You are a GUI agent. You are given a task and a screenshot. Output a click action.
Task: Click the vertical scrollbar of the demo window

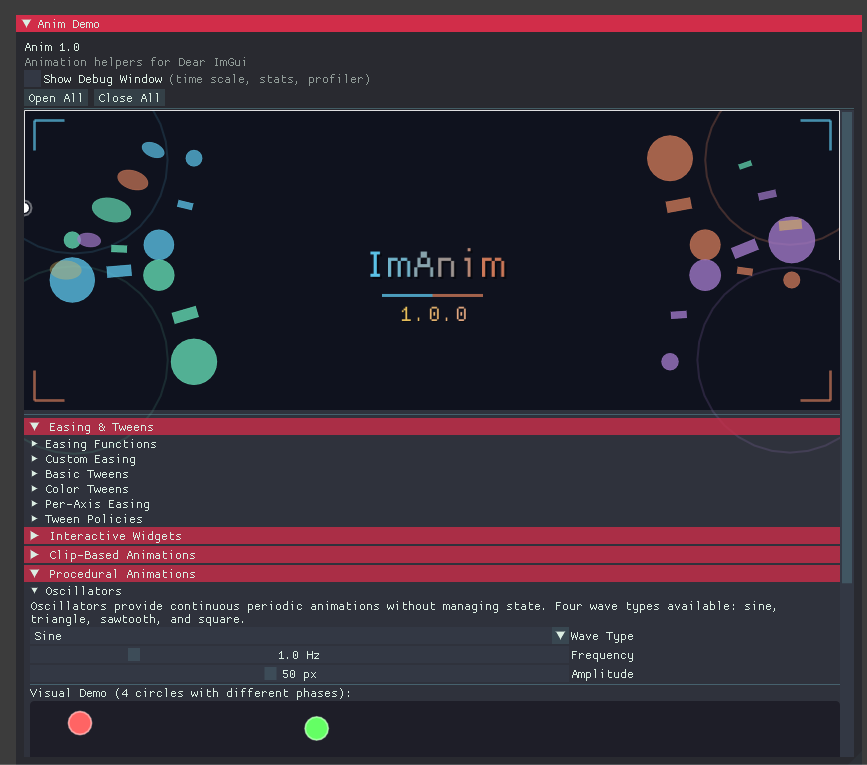(847, 347)
